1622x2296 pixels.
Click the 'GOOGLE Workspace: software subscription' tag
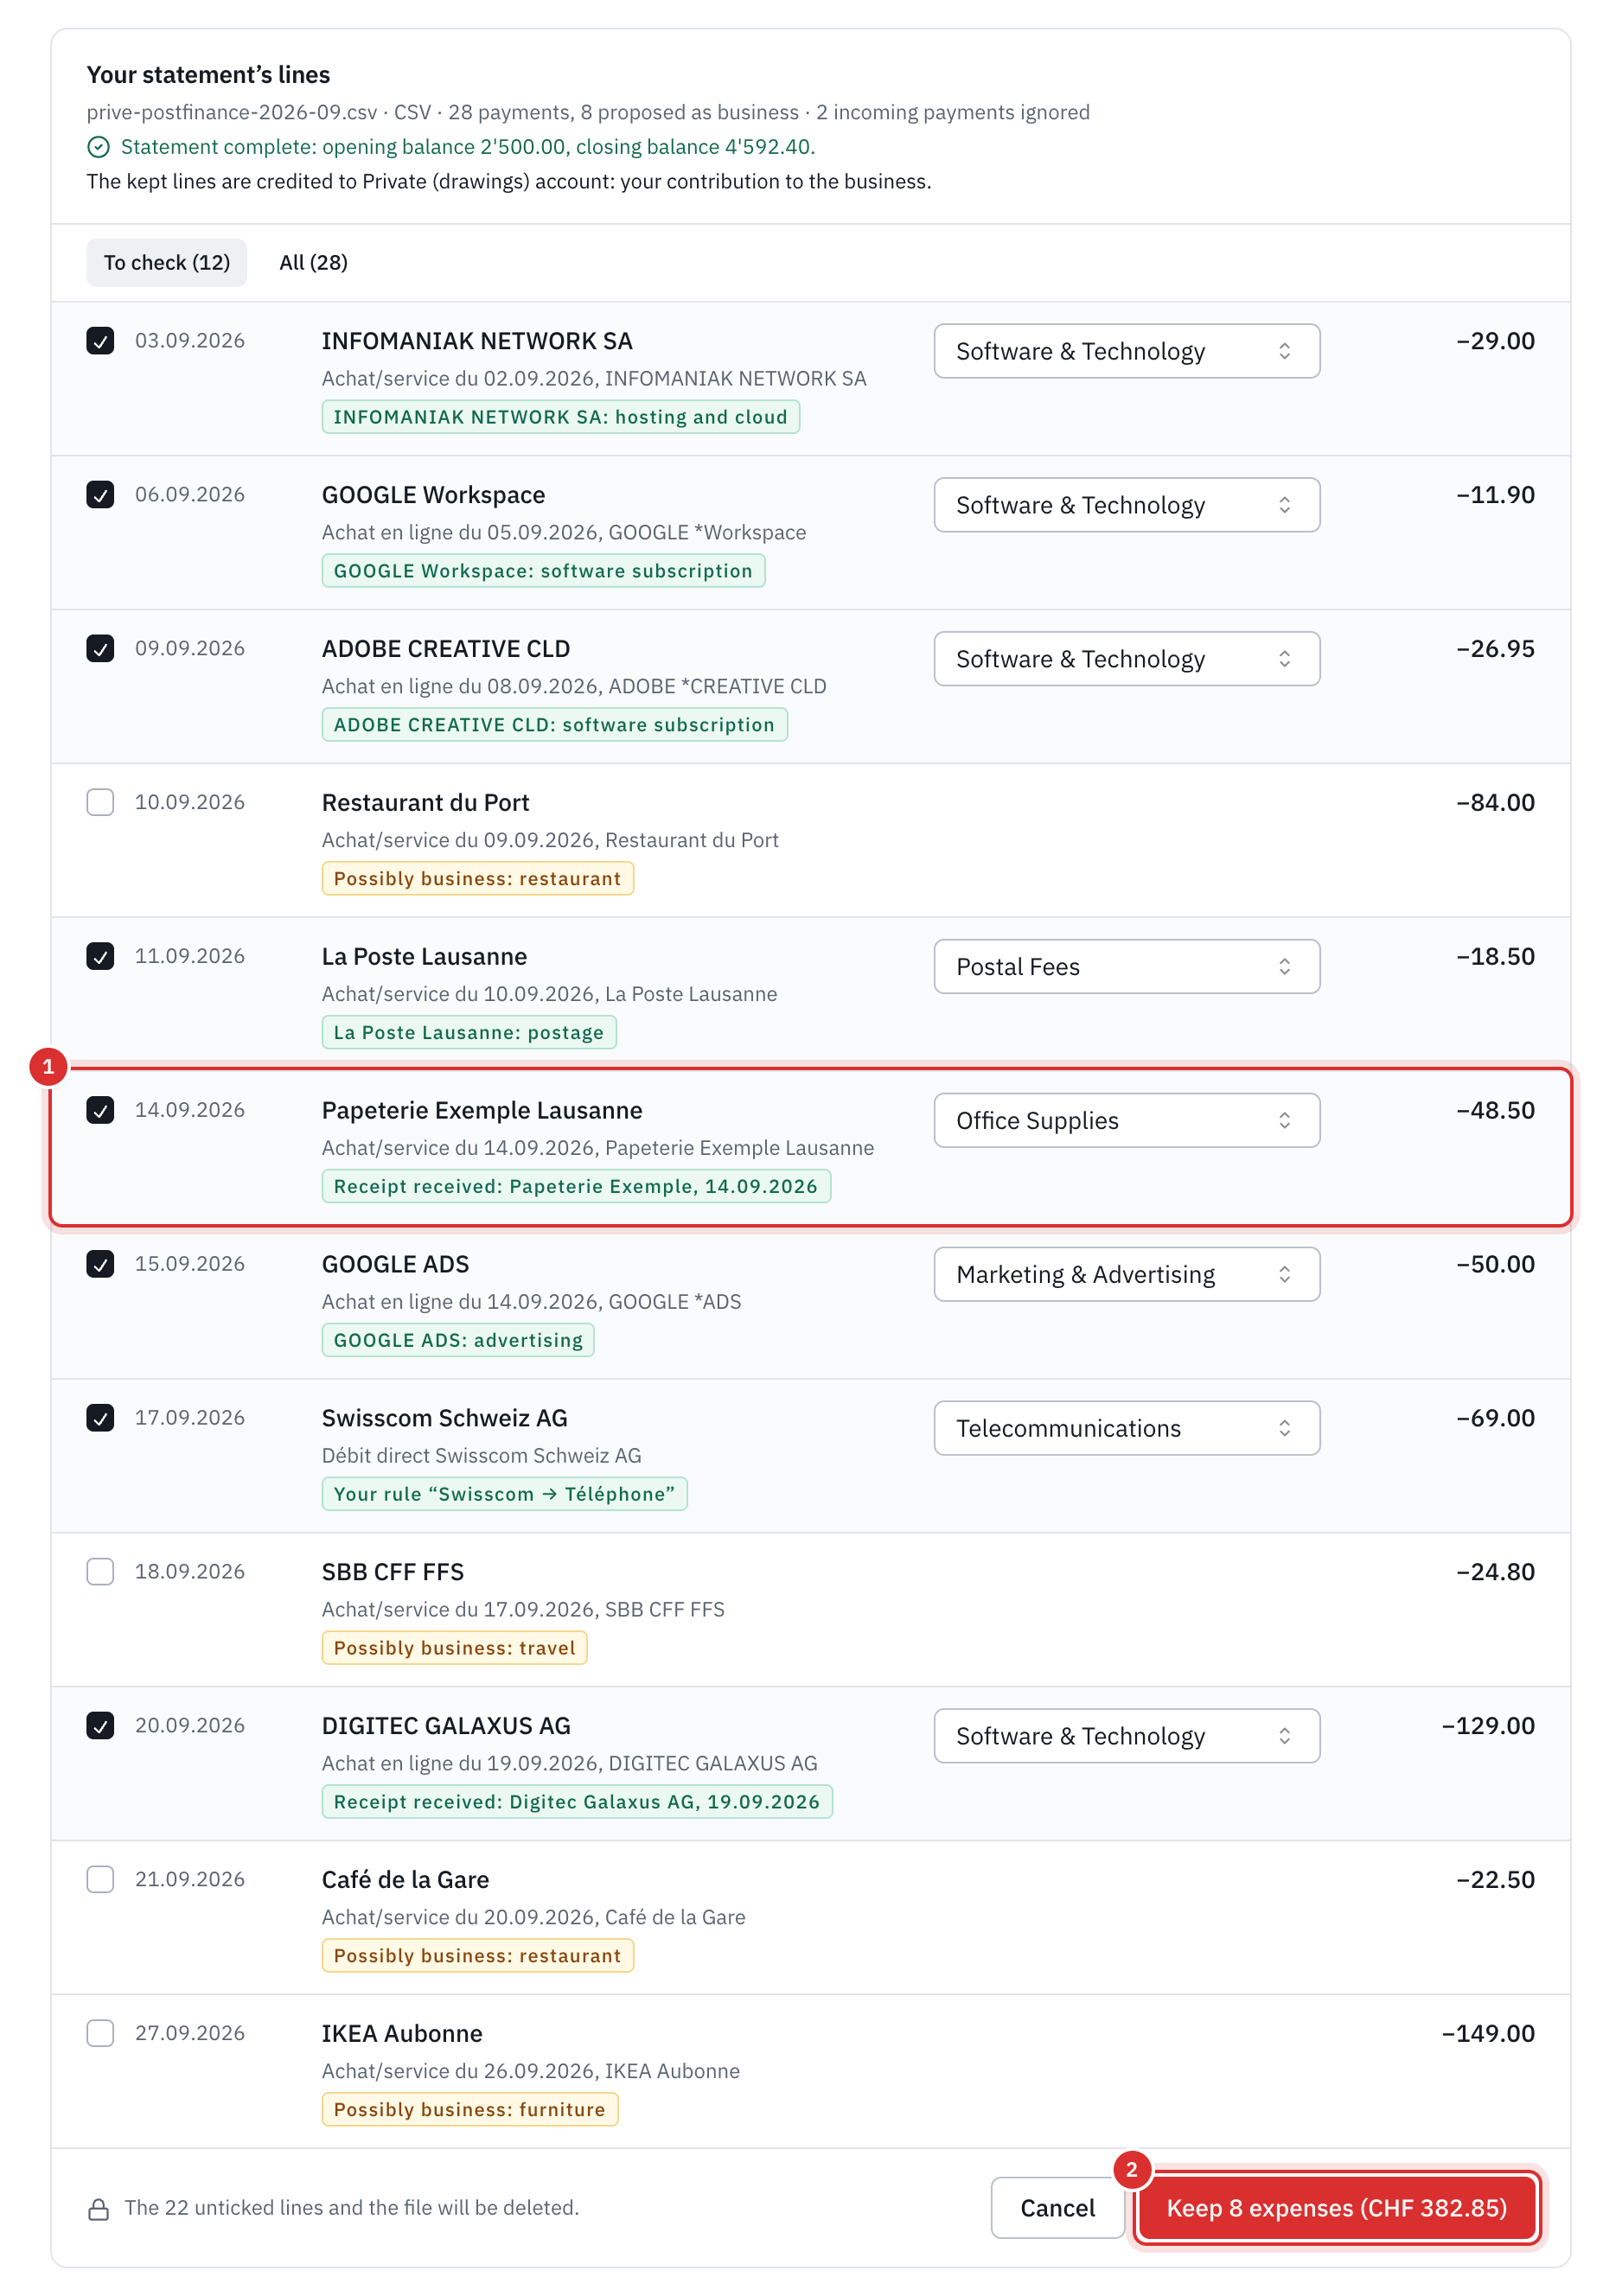pyautogui.click(x=544, y=571)
